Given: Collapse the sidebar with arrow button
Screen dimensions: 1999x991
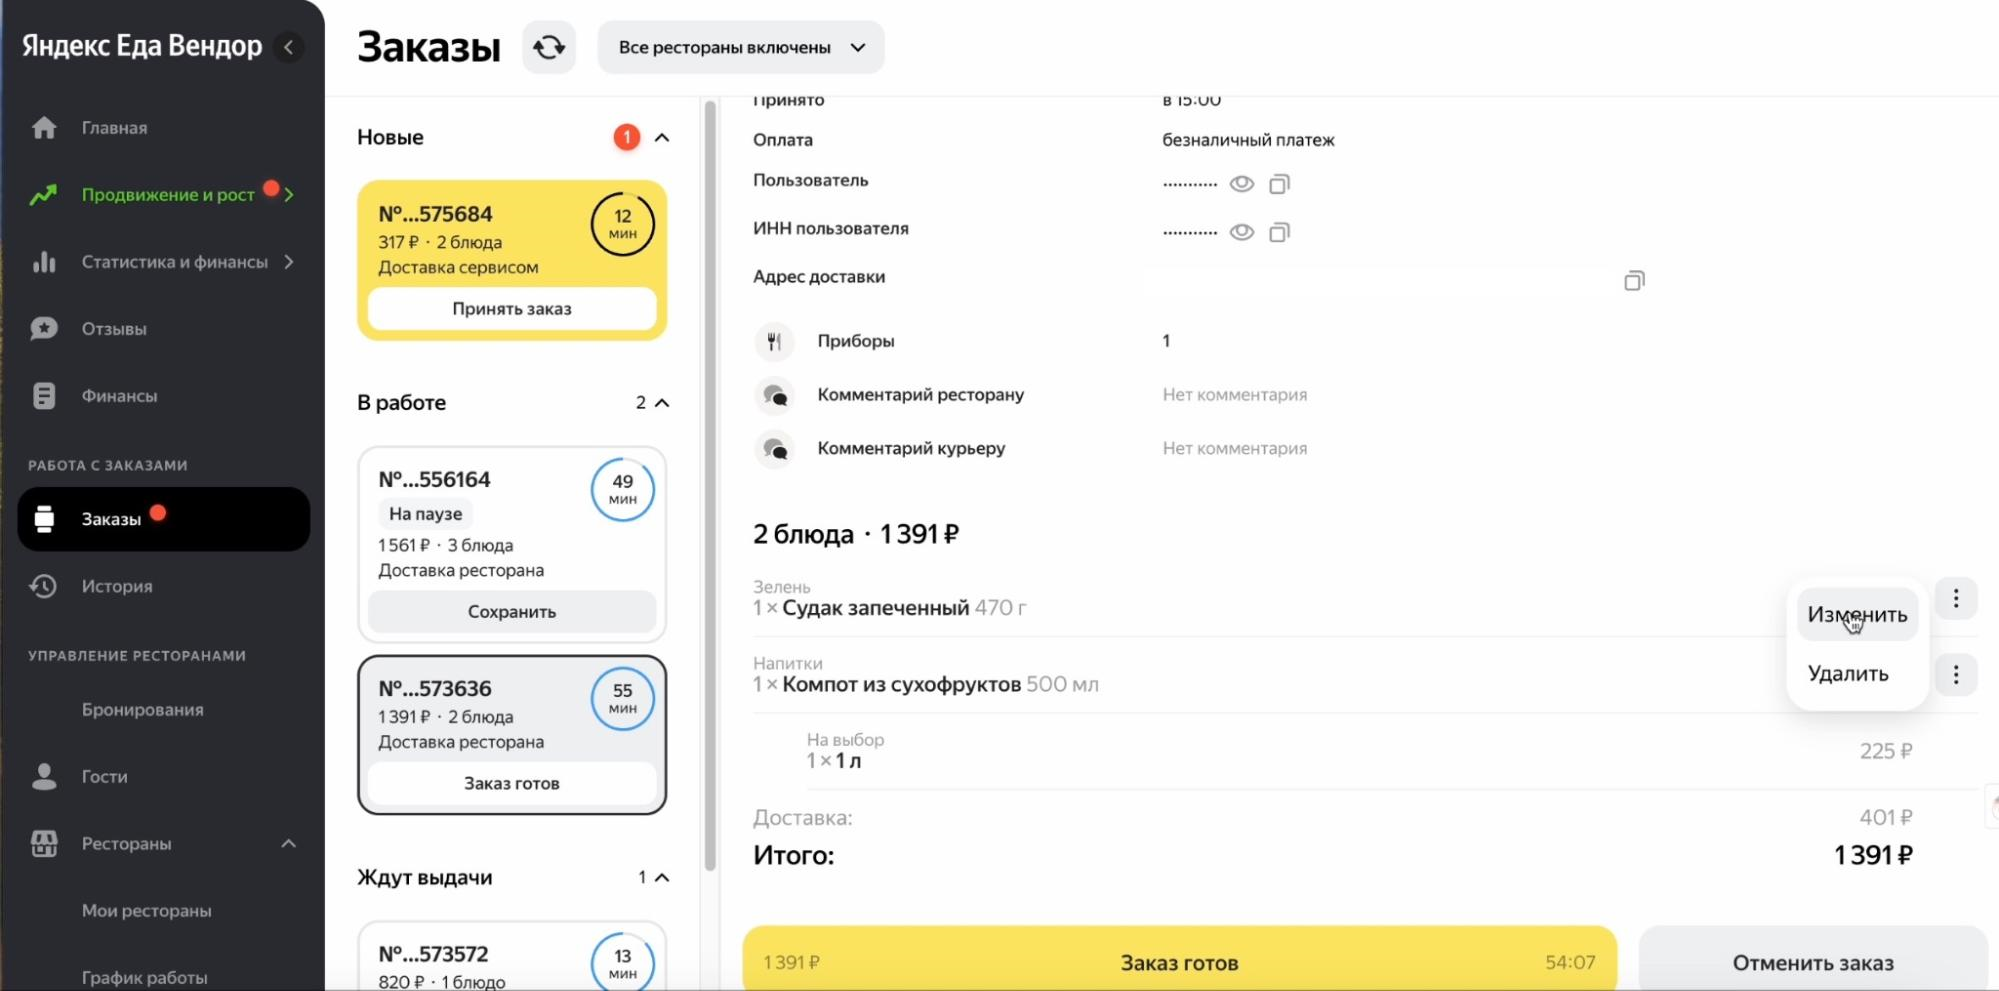Looking at the screenshot, I should (x=289, y=47).
